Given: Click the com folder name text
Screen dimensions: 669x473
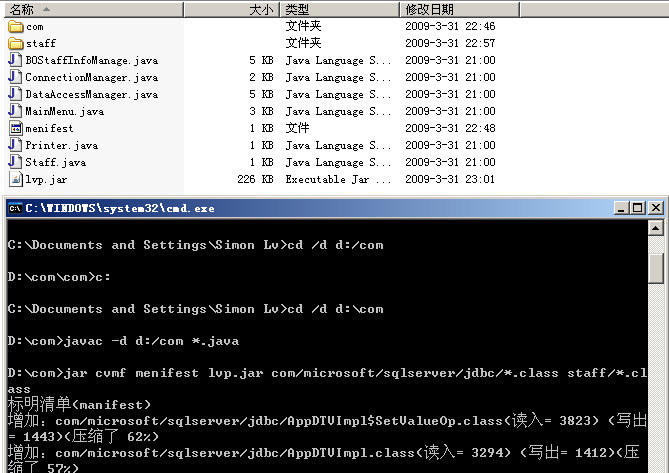Looking at the screenshot, I should coord(35,27).
